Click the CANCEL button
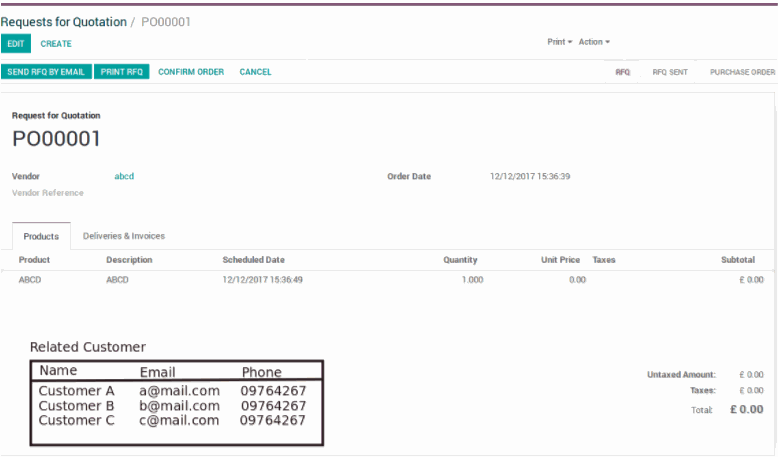This screenshot has height=457, width=778. pos(256,72)
